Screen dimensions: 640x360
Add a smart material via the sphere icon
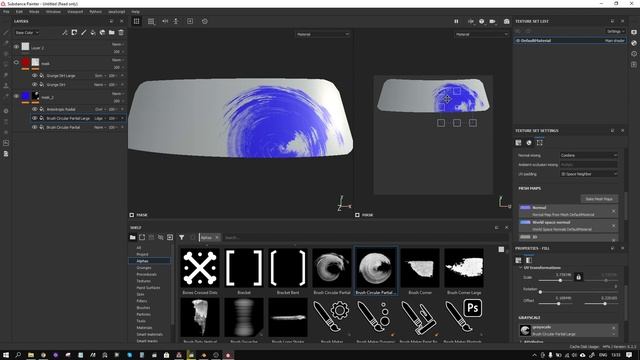point(102,32)
